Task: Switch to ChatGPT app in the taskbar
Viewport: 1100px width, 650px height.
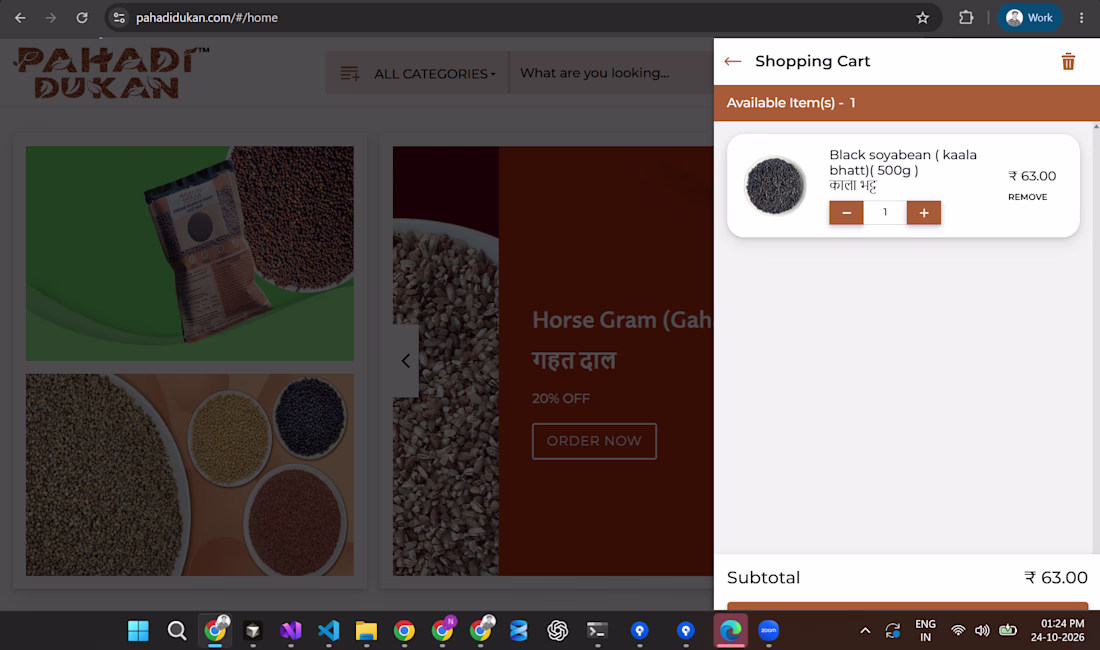Action: click(x=558, y=630)
